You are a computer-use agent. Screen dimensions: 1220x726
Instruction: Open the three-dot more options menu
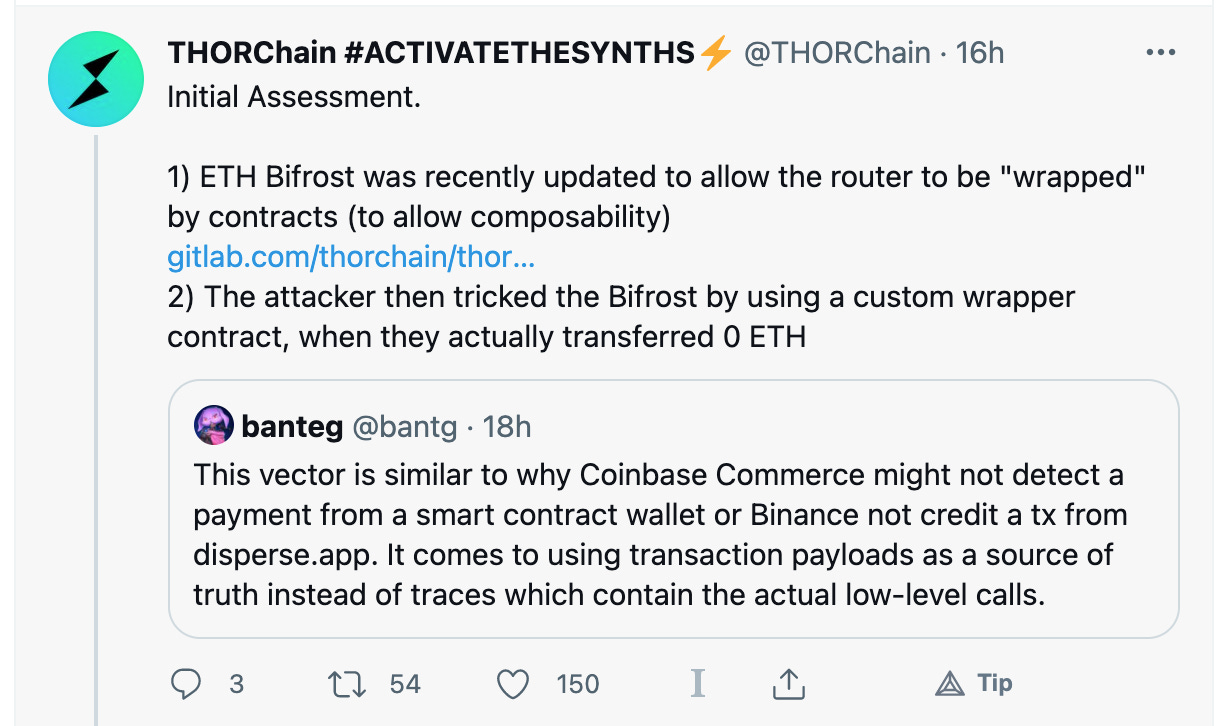point(1160,52)
